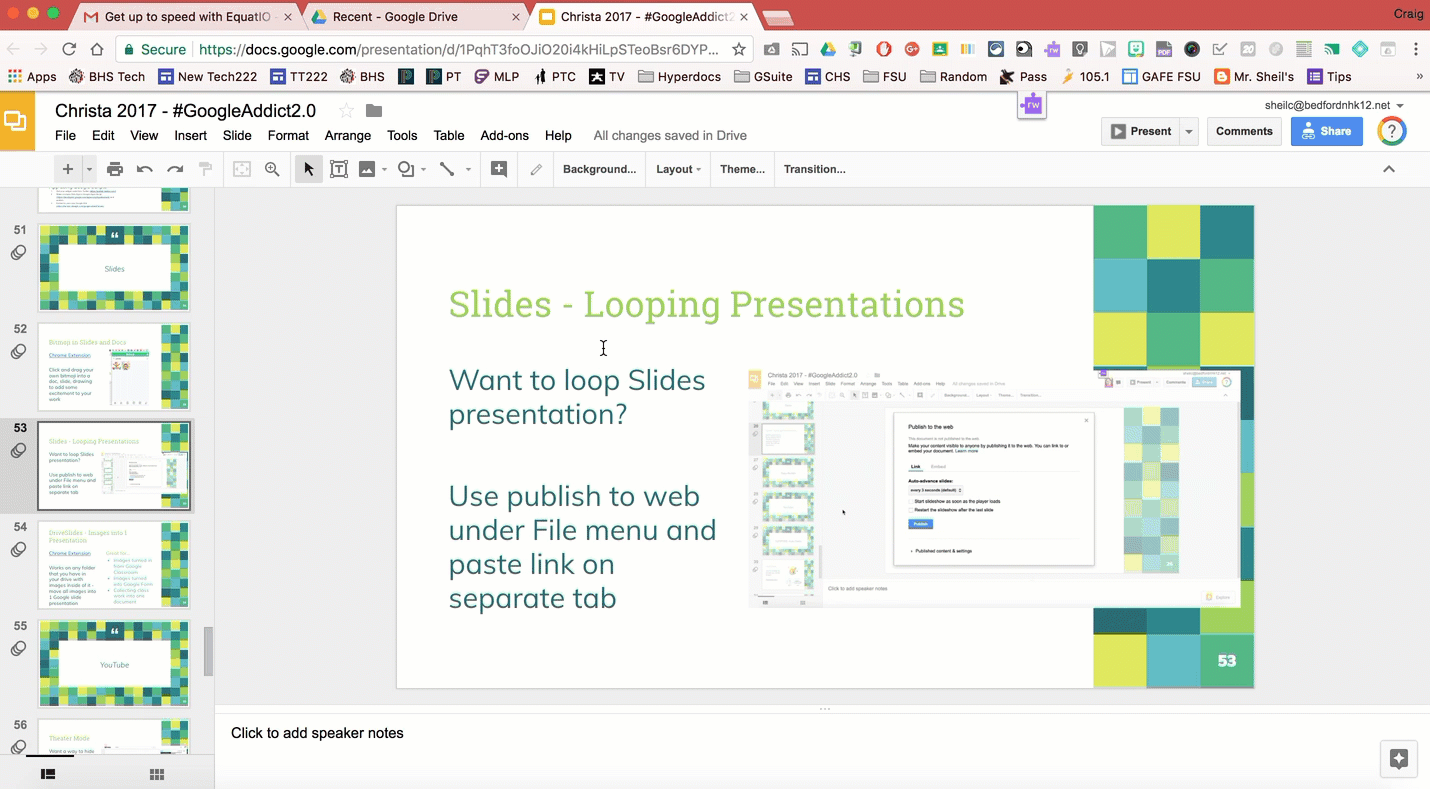Open the new slide dropdown arrow

[89, 169]
